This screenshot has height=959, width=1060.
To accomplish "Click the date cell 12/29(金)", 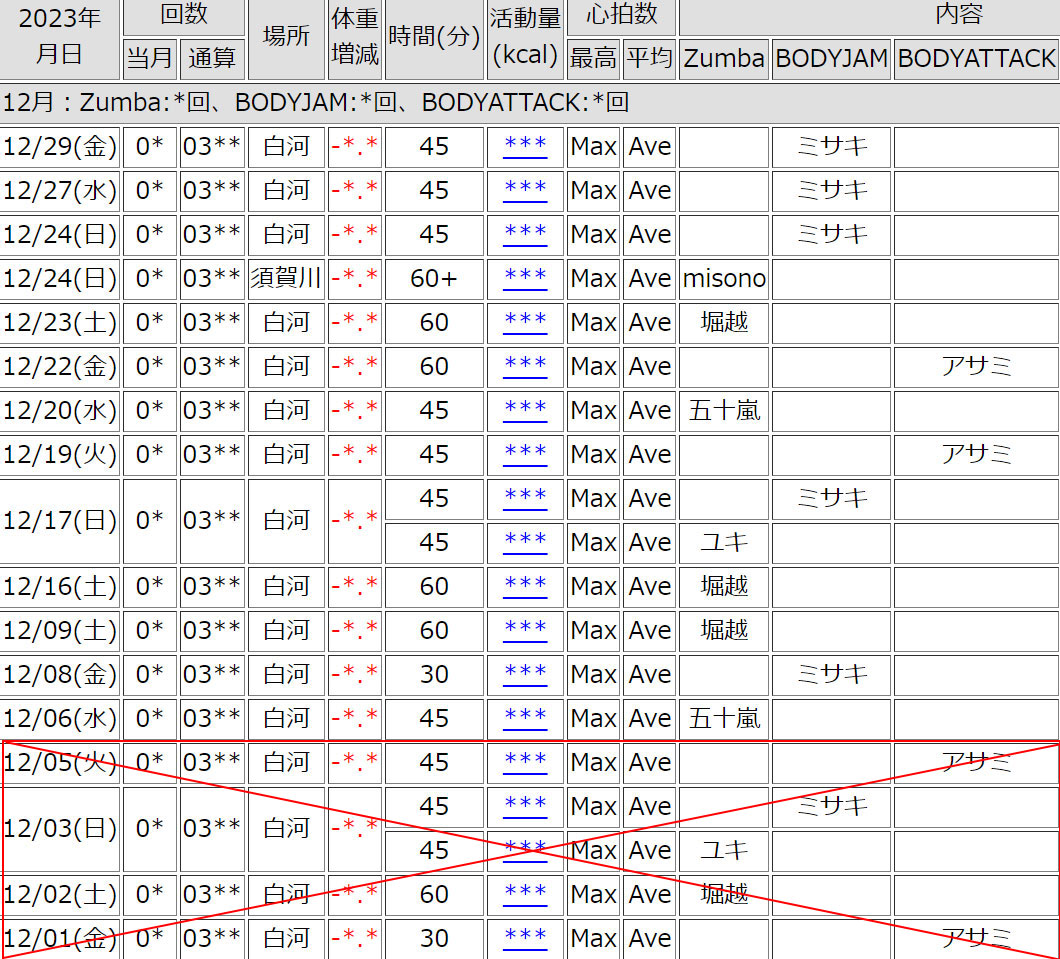I will 59,147.
